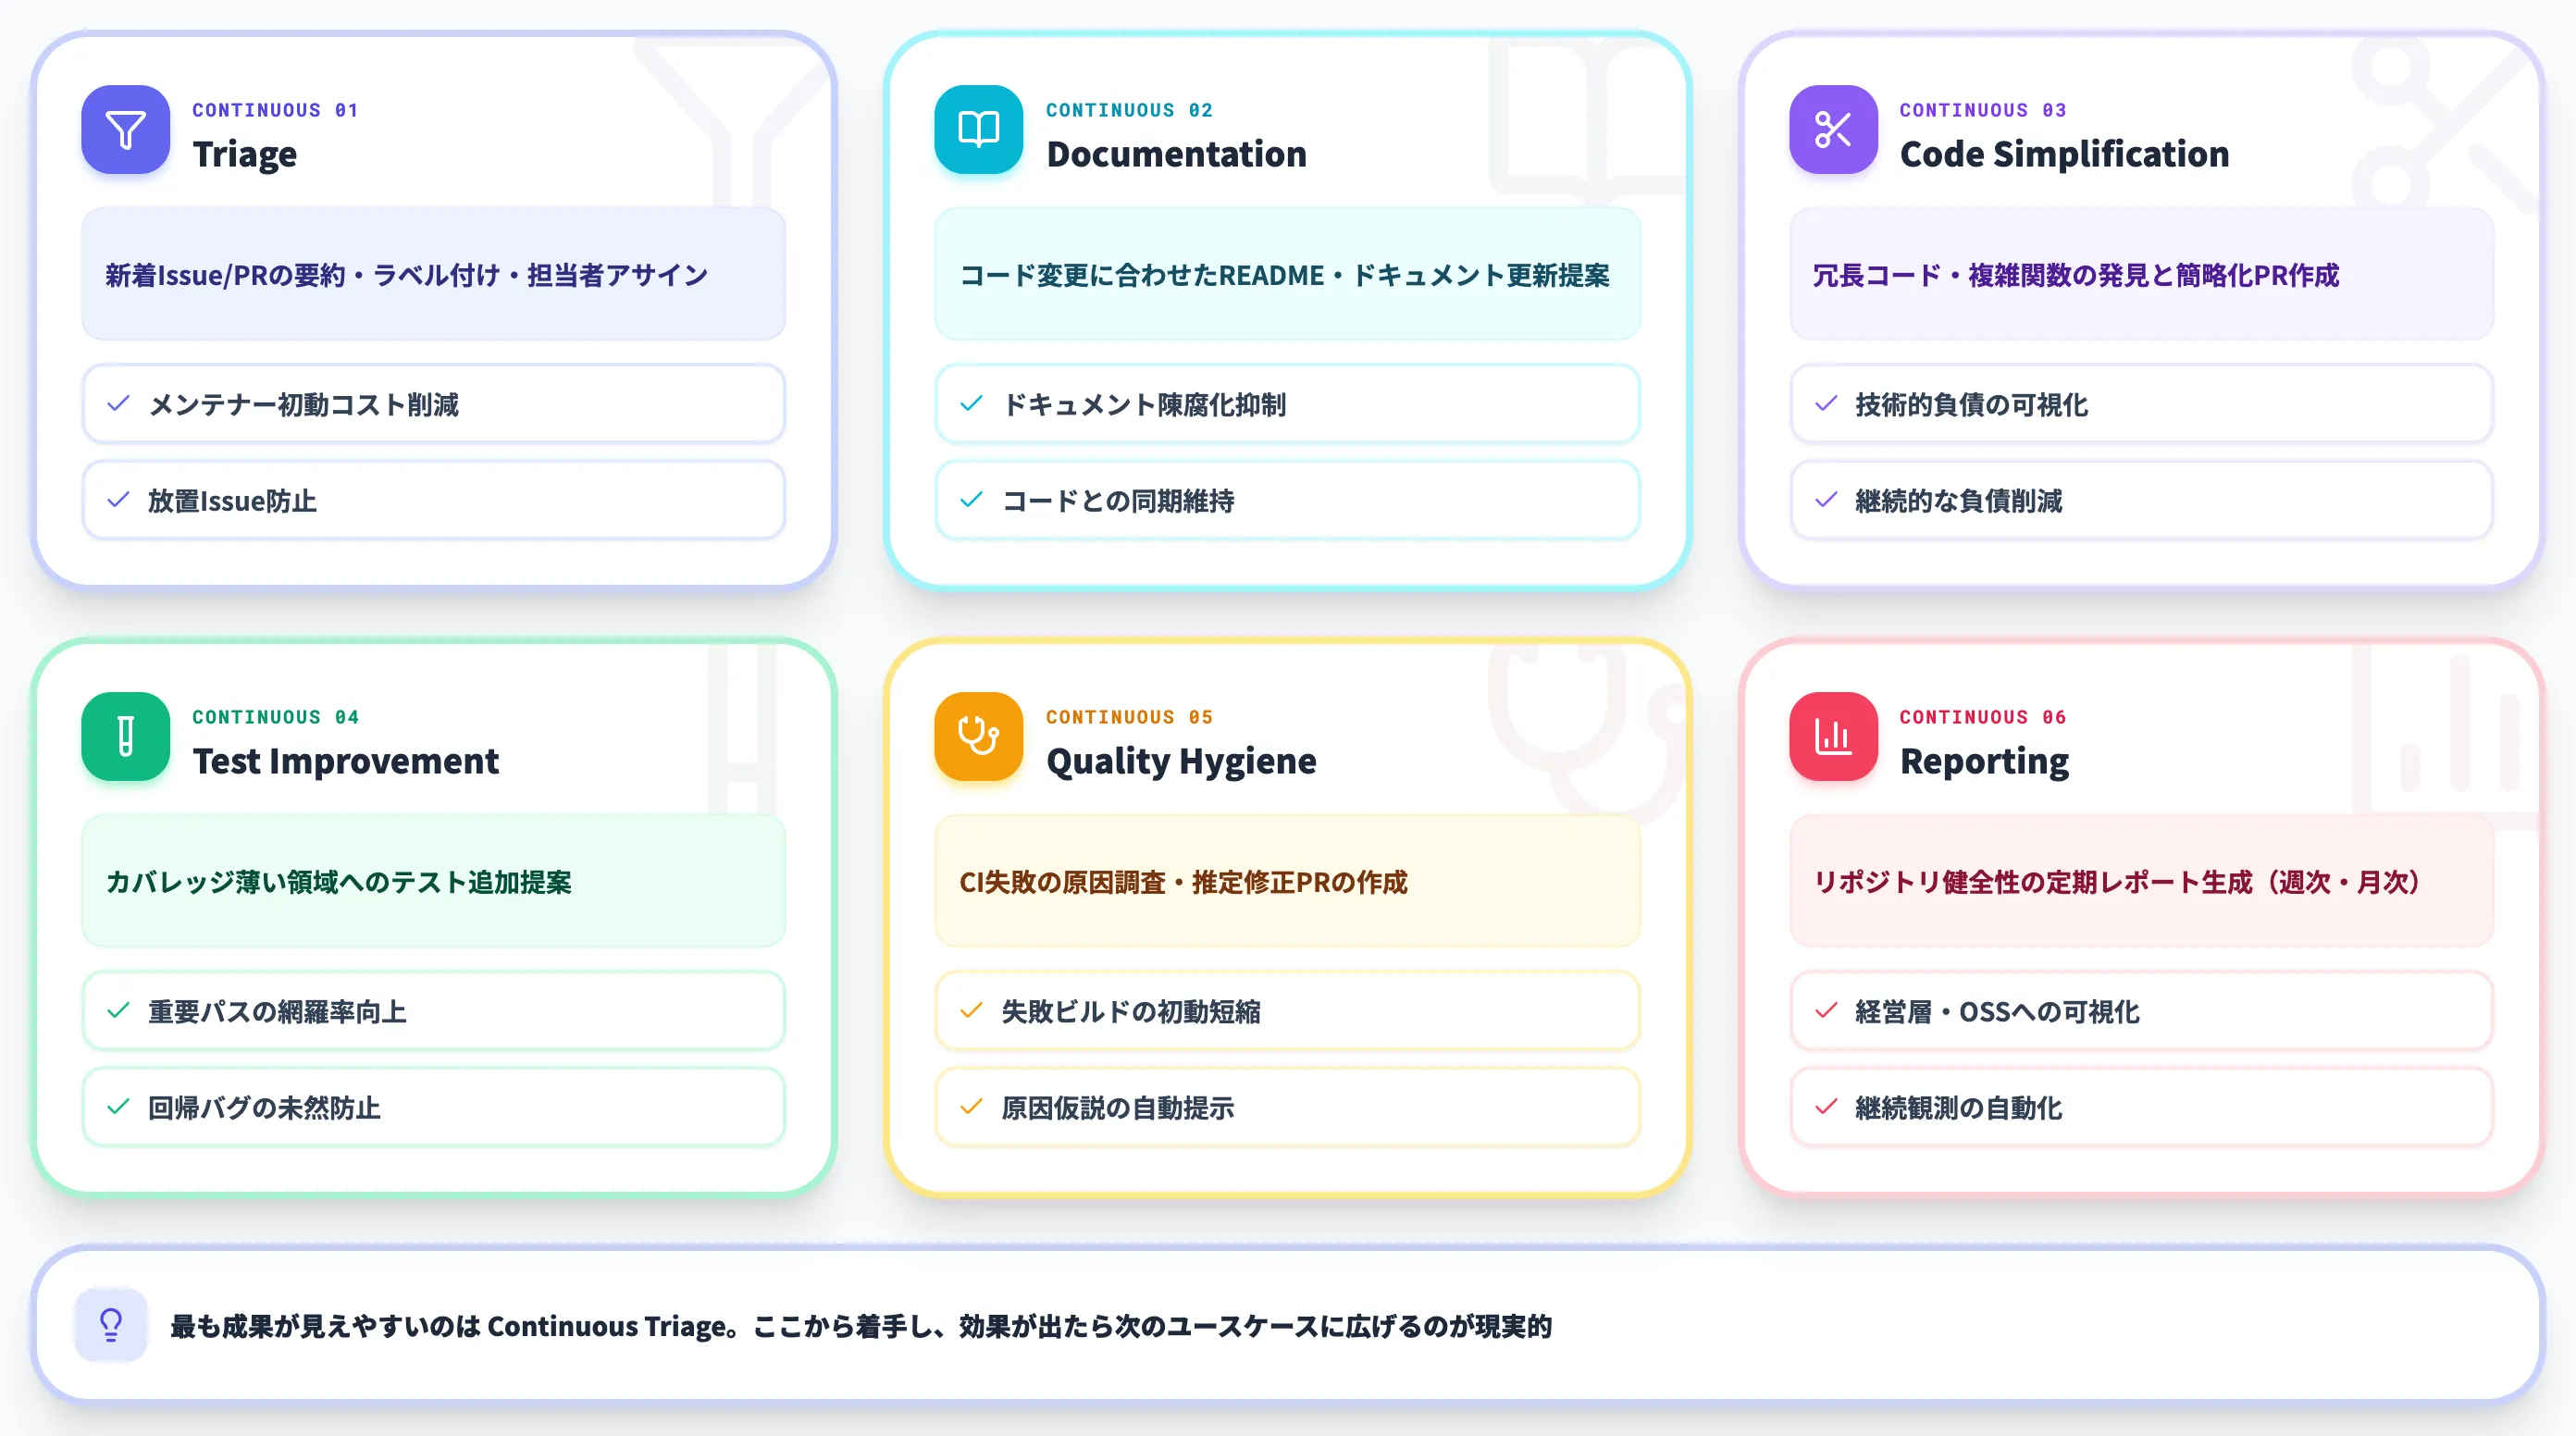Click the lightbulb icon in the bottom banner

pyautogui.click(x=111, y=1325)
